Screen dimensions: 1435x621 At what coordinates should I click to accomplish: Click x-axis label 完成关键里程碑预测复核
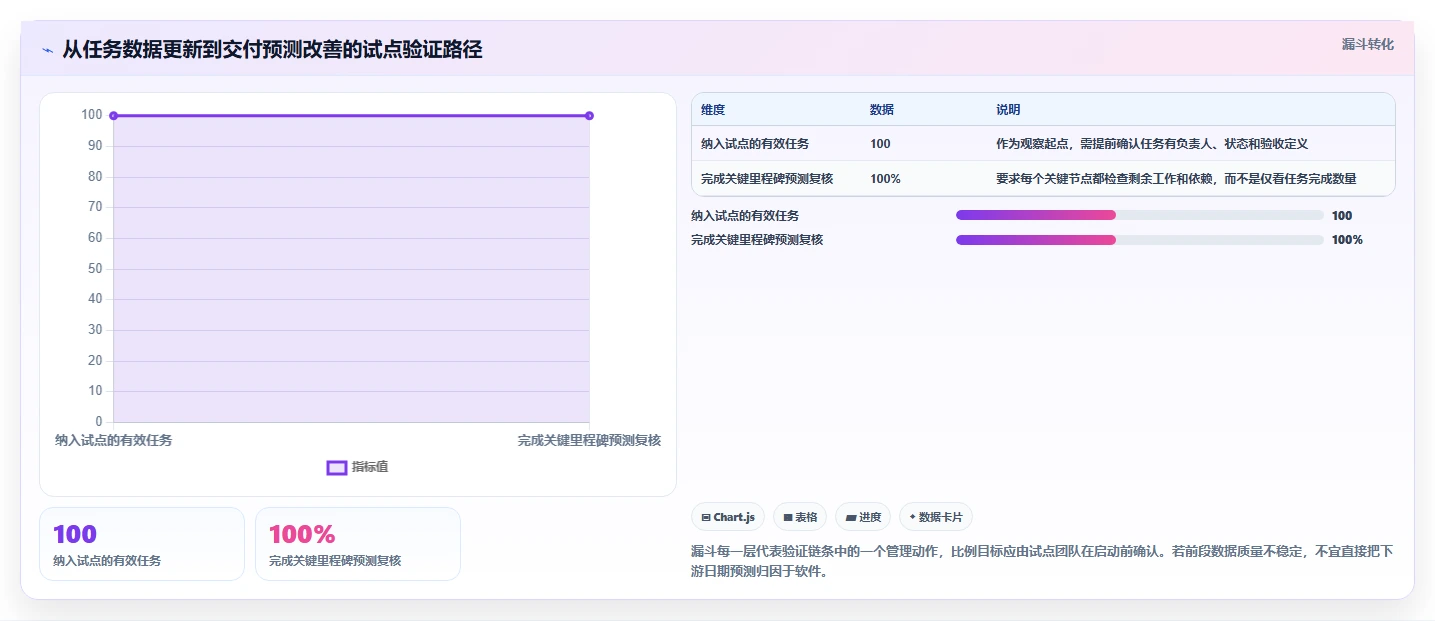tap(589, 440)
